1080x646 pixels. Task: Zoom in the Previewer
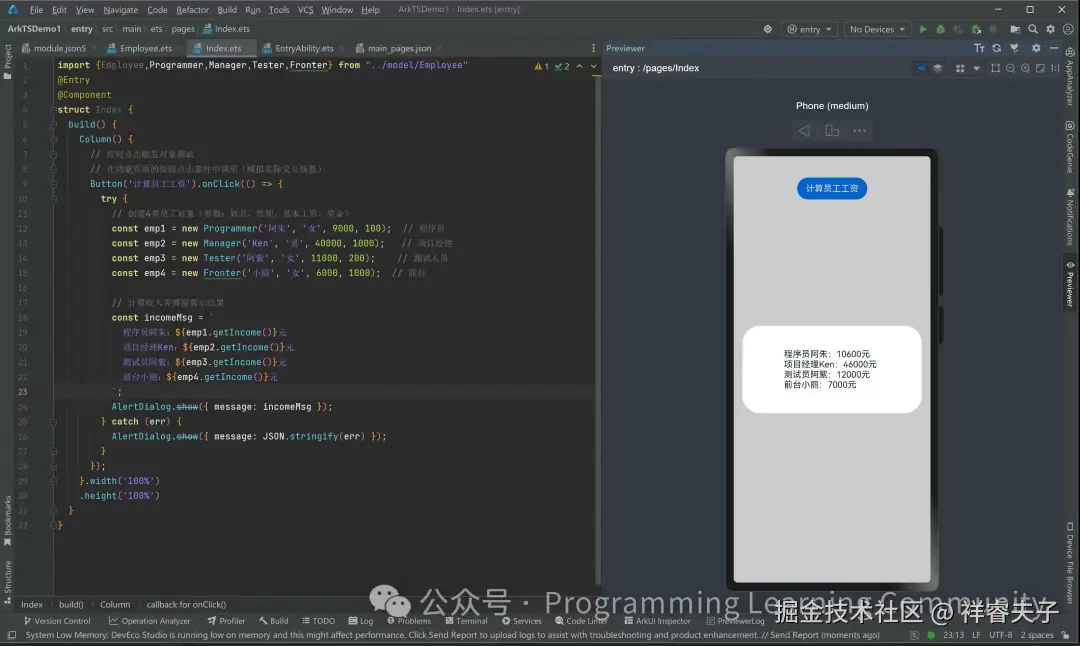pos(1026,68)
